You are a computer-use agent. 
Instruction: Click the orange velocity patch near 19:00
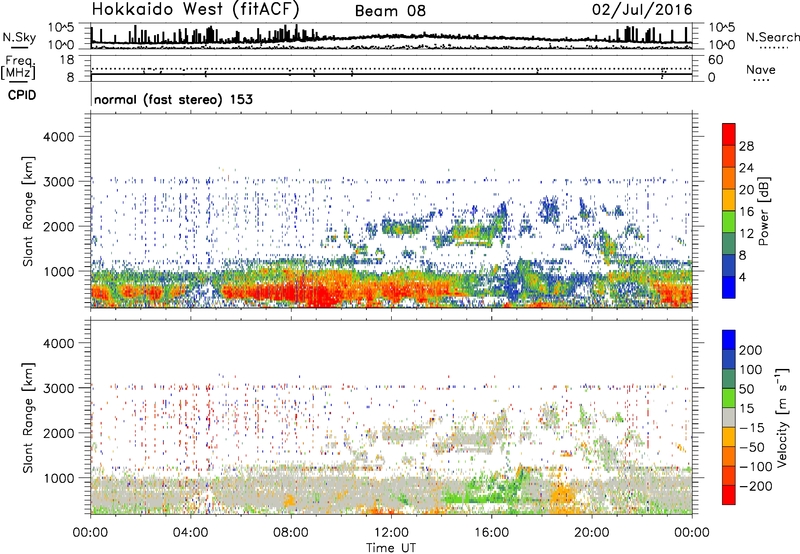point(563,494)
